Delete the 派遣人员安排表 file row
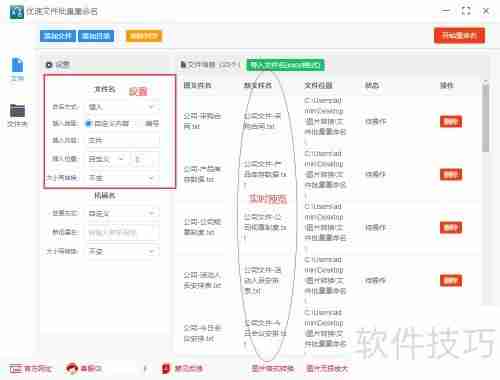This screenshot has height=380, width=500. pyautogui.click(x=451, y=280)
